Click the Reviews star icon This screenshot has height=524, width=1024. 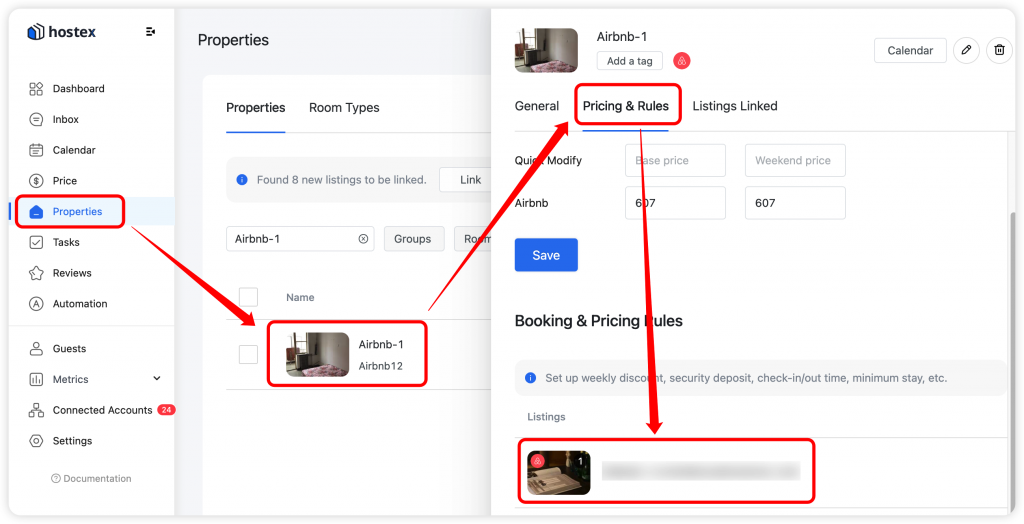pos(37,273)
